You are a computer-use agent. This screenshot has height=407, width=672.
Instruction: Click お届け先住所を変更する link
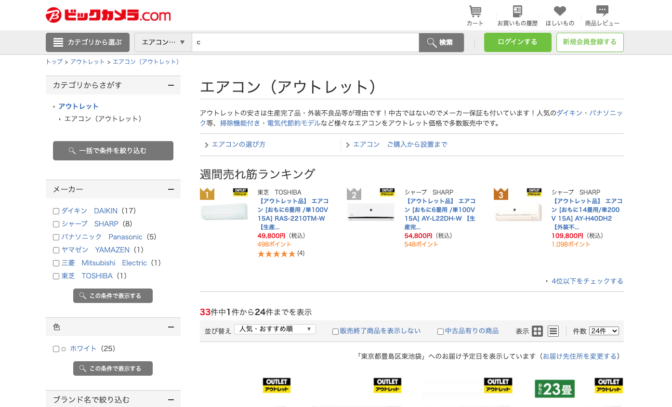tap(580, 356)
